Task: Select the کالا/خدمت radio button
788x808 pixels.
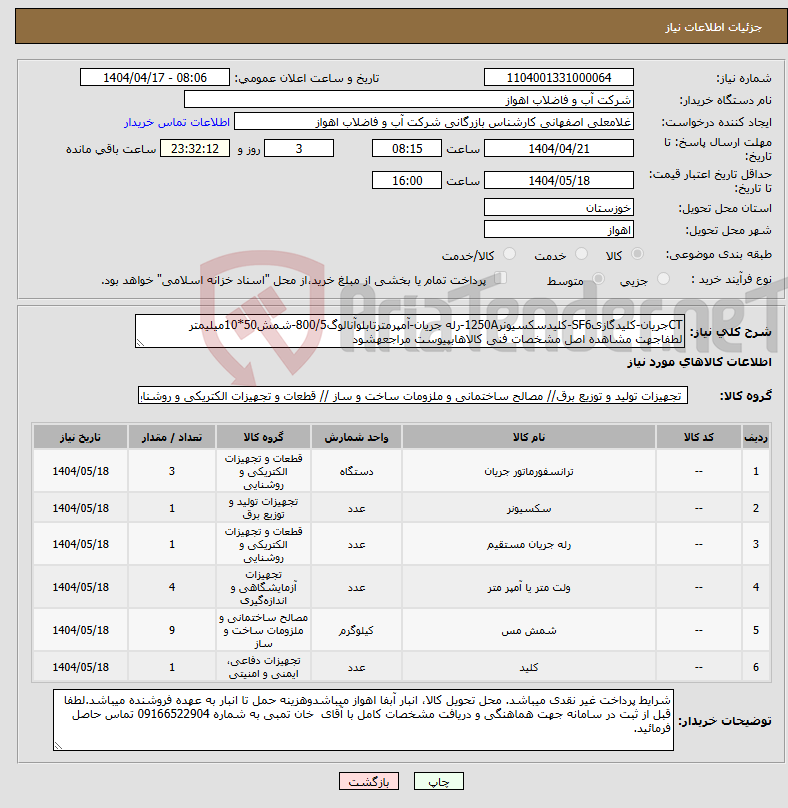Action: pyautogui.click(x=509, y=254)
